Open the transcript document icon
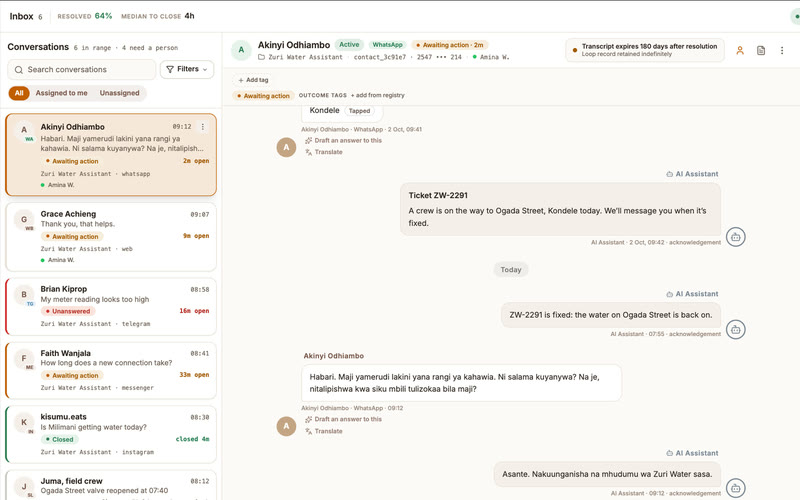Screen dimensions: 800x500 [x=761, y=51]
